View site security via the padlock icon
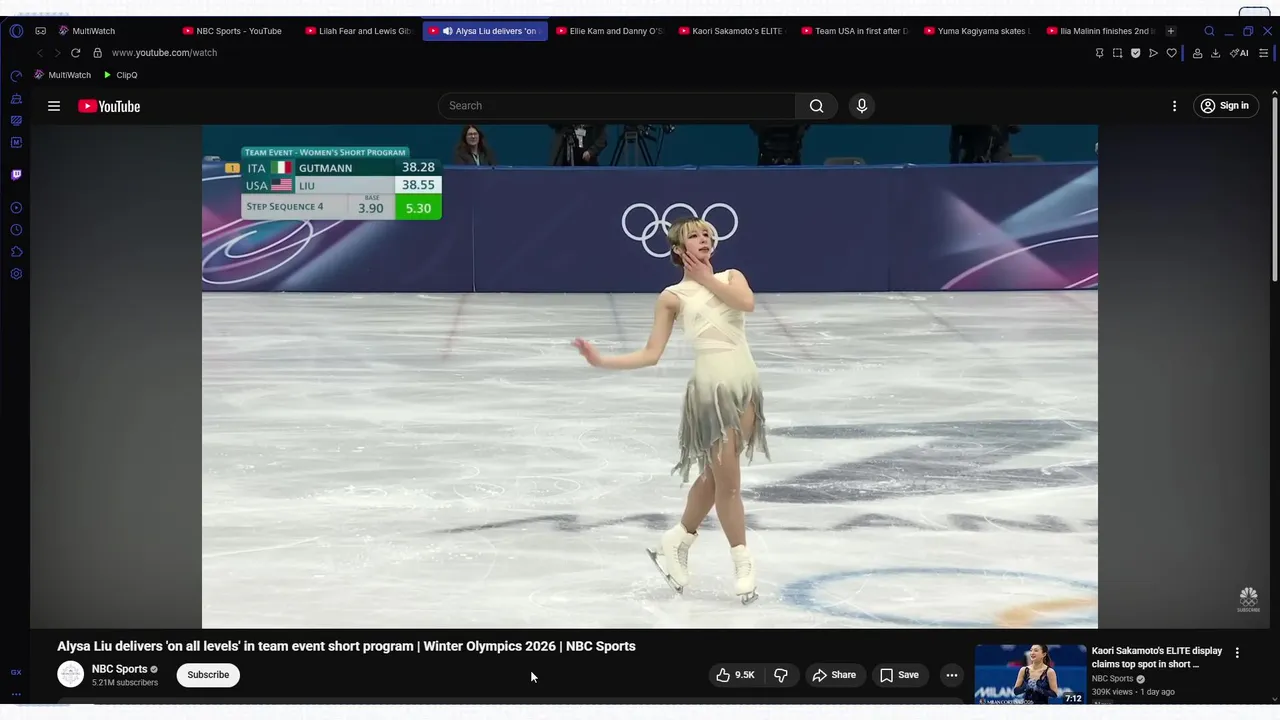 [97, 53]
